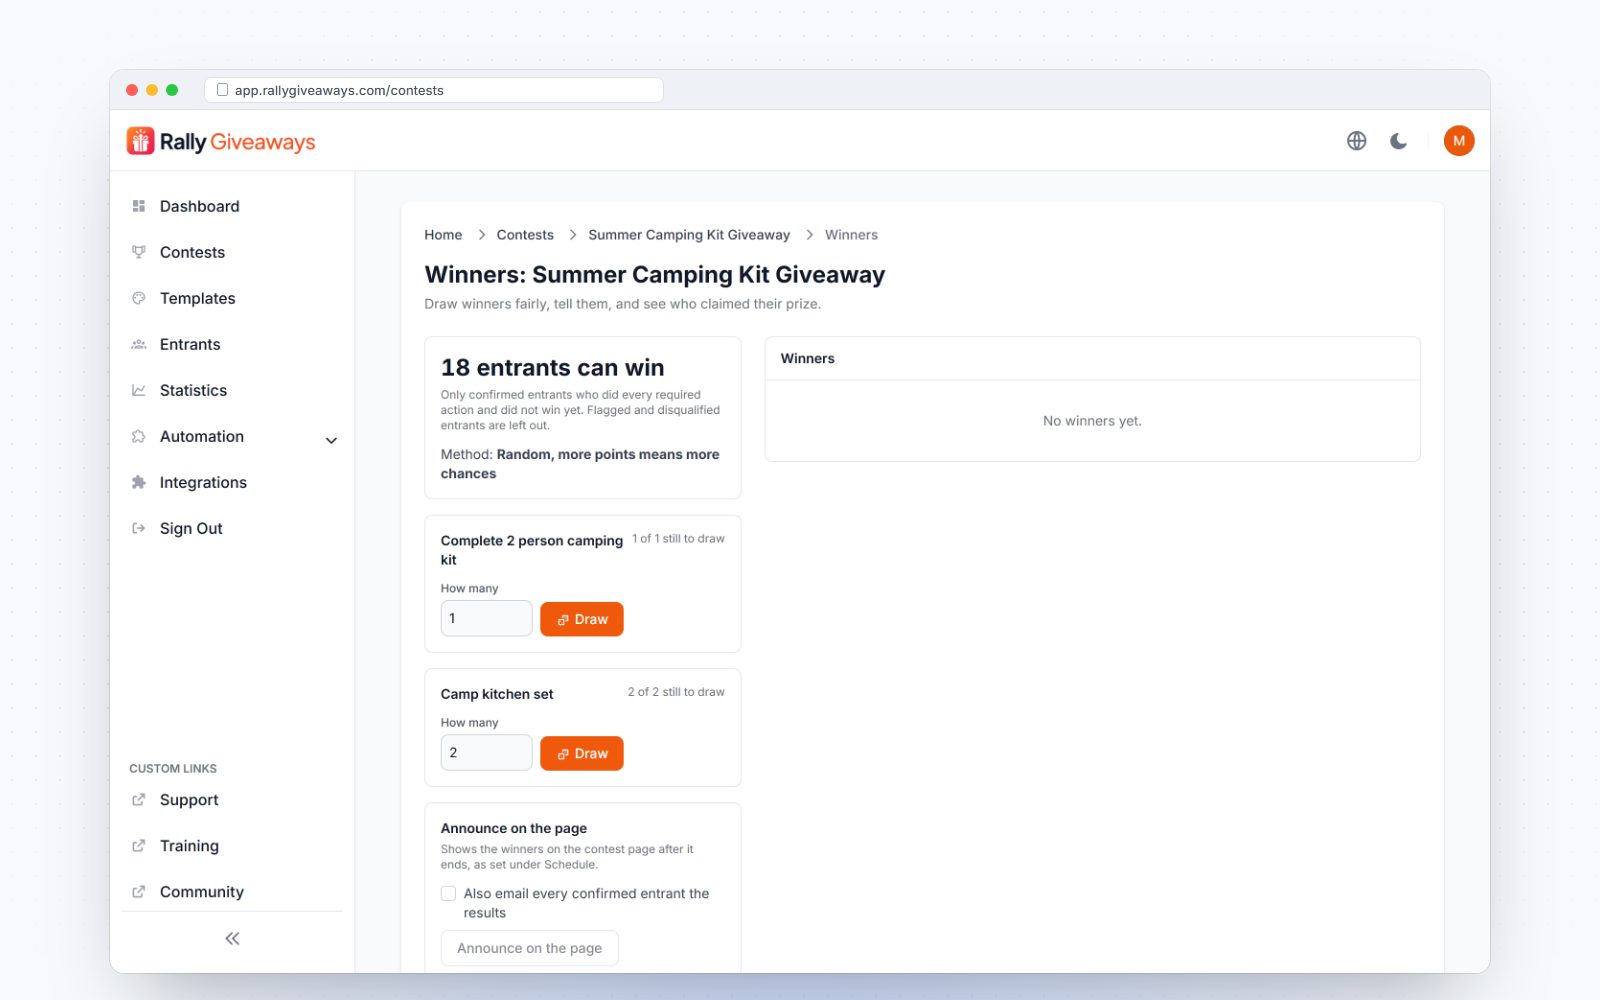Screen dimensions: 1600x1000
Task: Click the Sign Out arrow icon
Action: click(139, 528)
